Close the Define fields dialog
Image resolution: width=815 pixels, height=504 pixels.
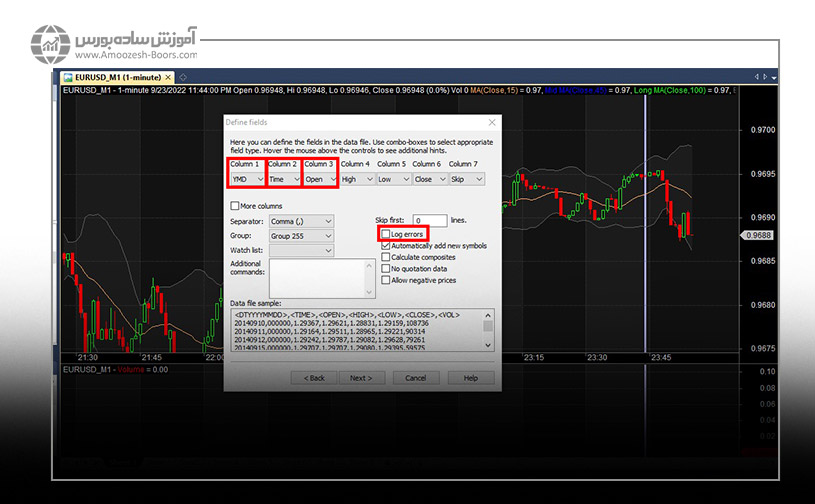click(491, 122)
